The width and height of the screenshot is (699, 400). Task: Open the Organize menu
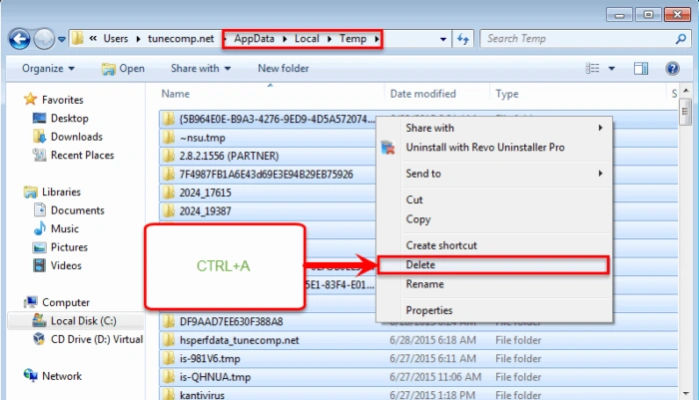click(x=48, y=68)
